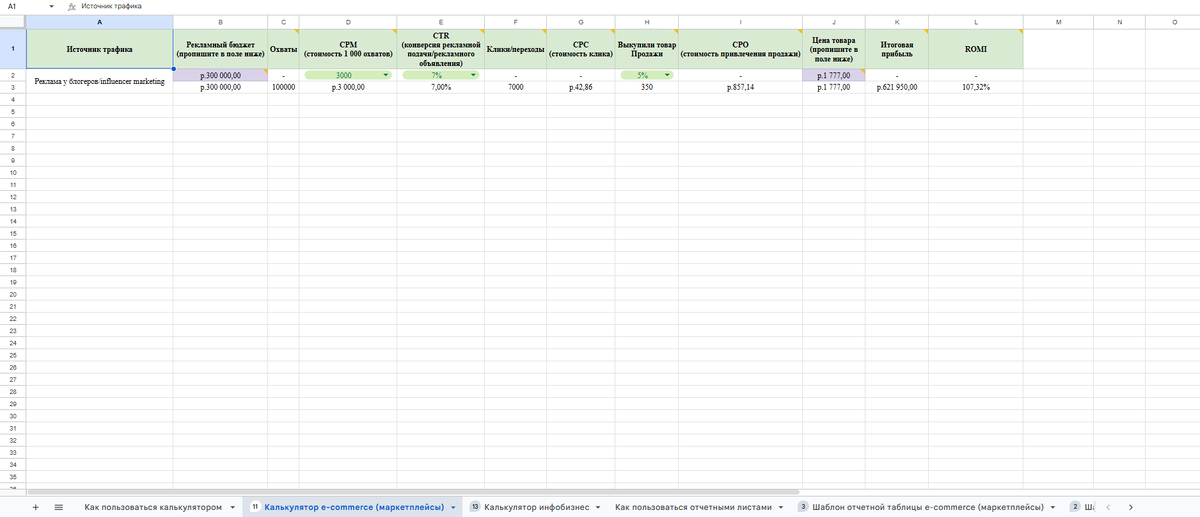Select the ROMI value cell 107,32%
Screen dimensions: 1200x517
tap(976, 87)
